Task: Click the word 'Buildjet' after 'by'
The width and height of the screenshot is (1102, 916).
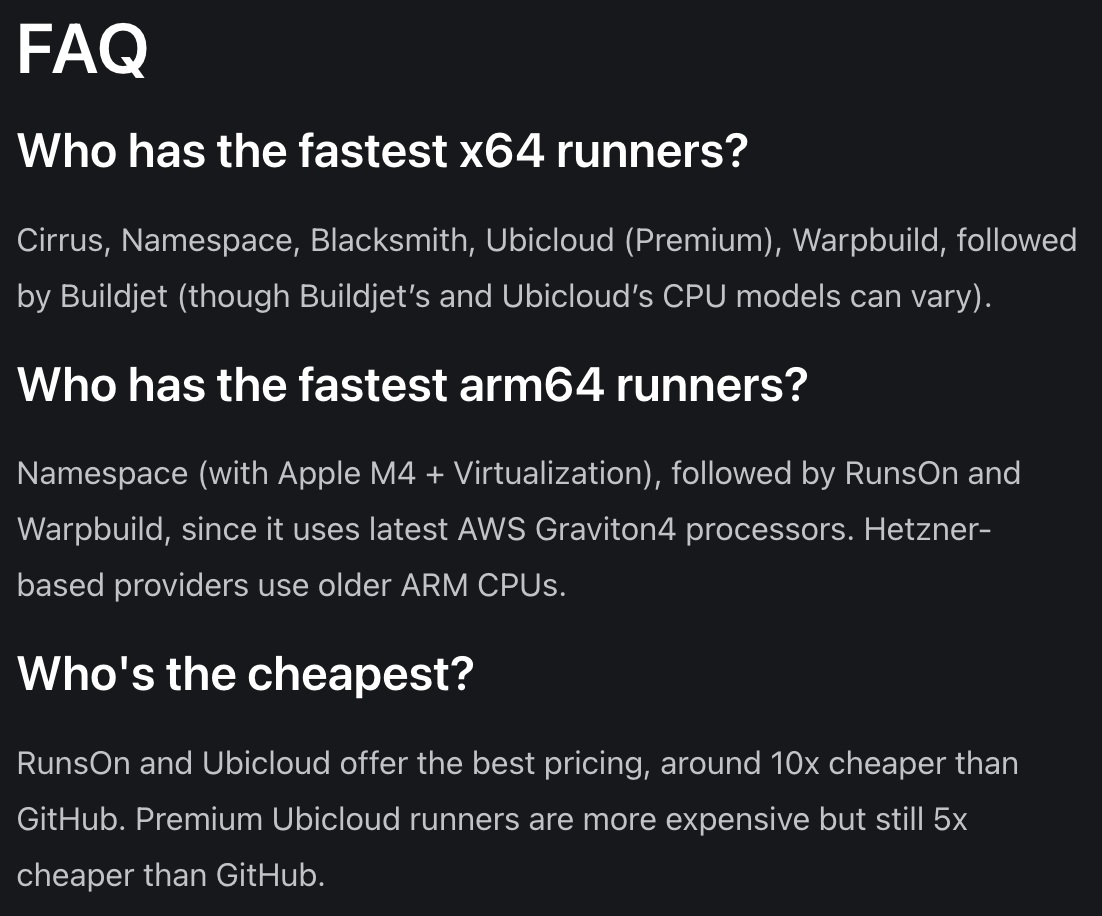Action: 114,297
